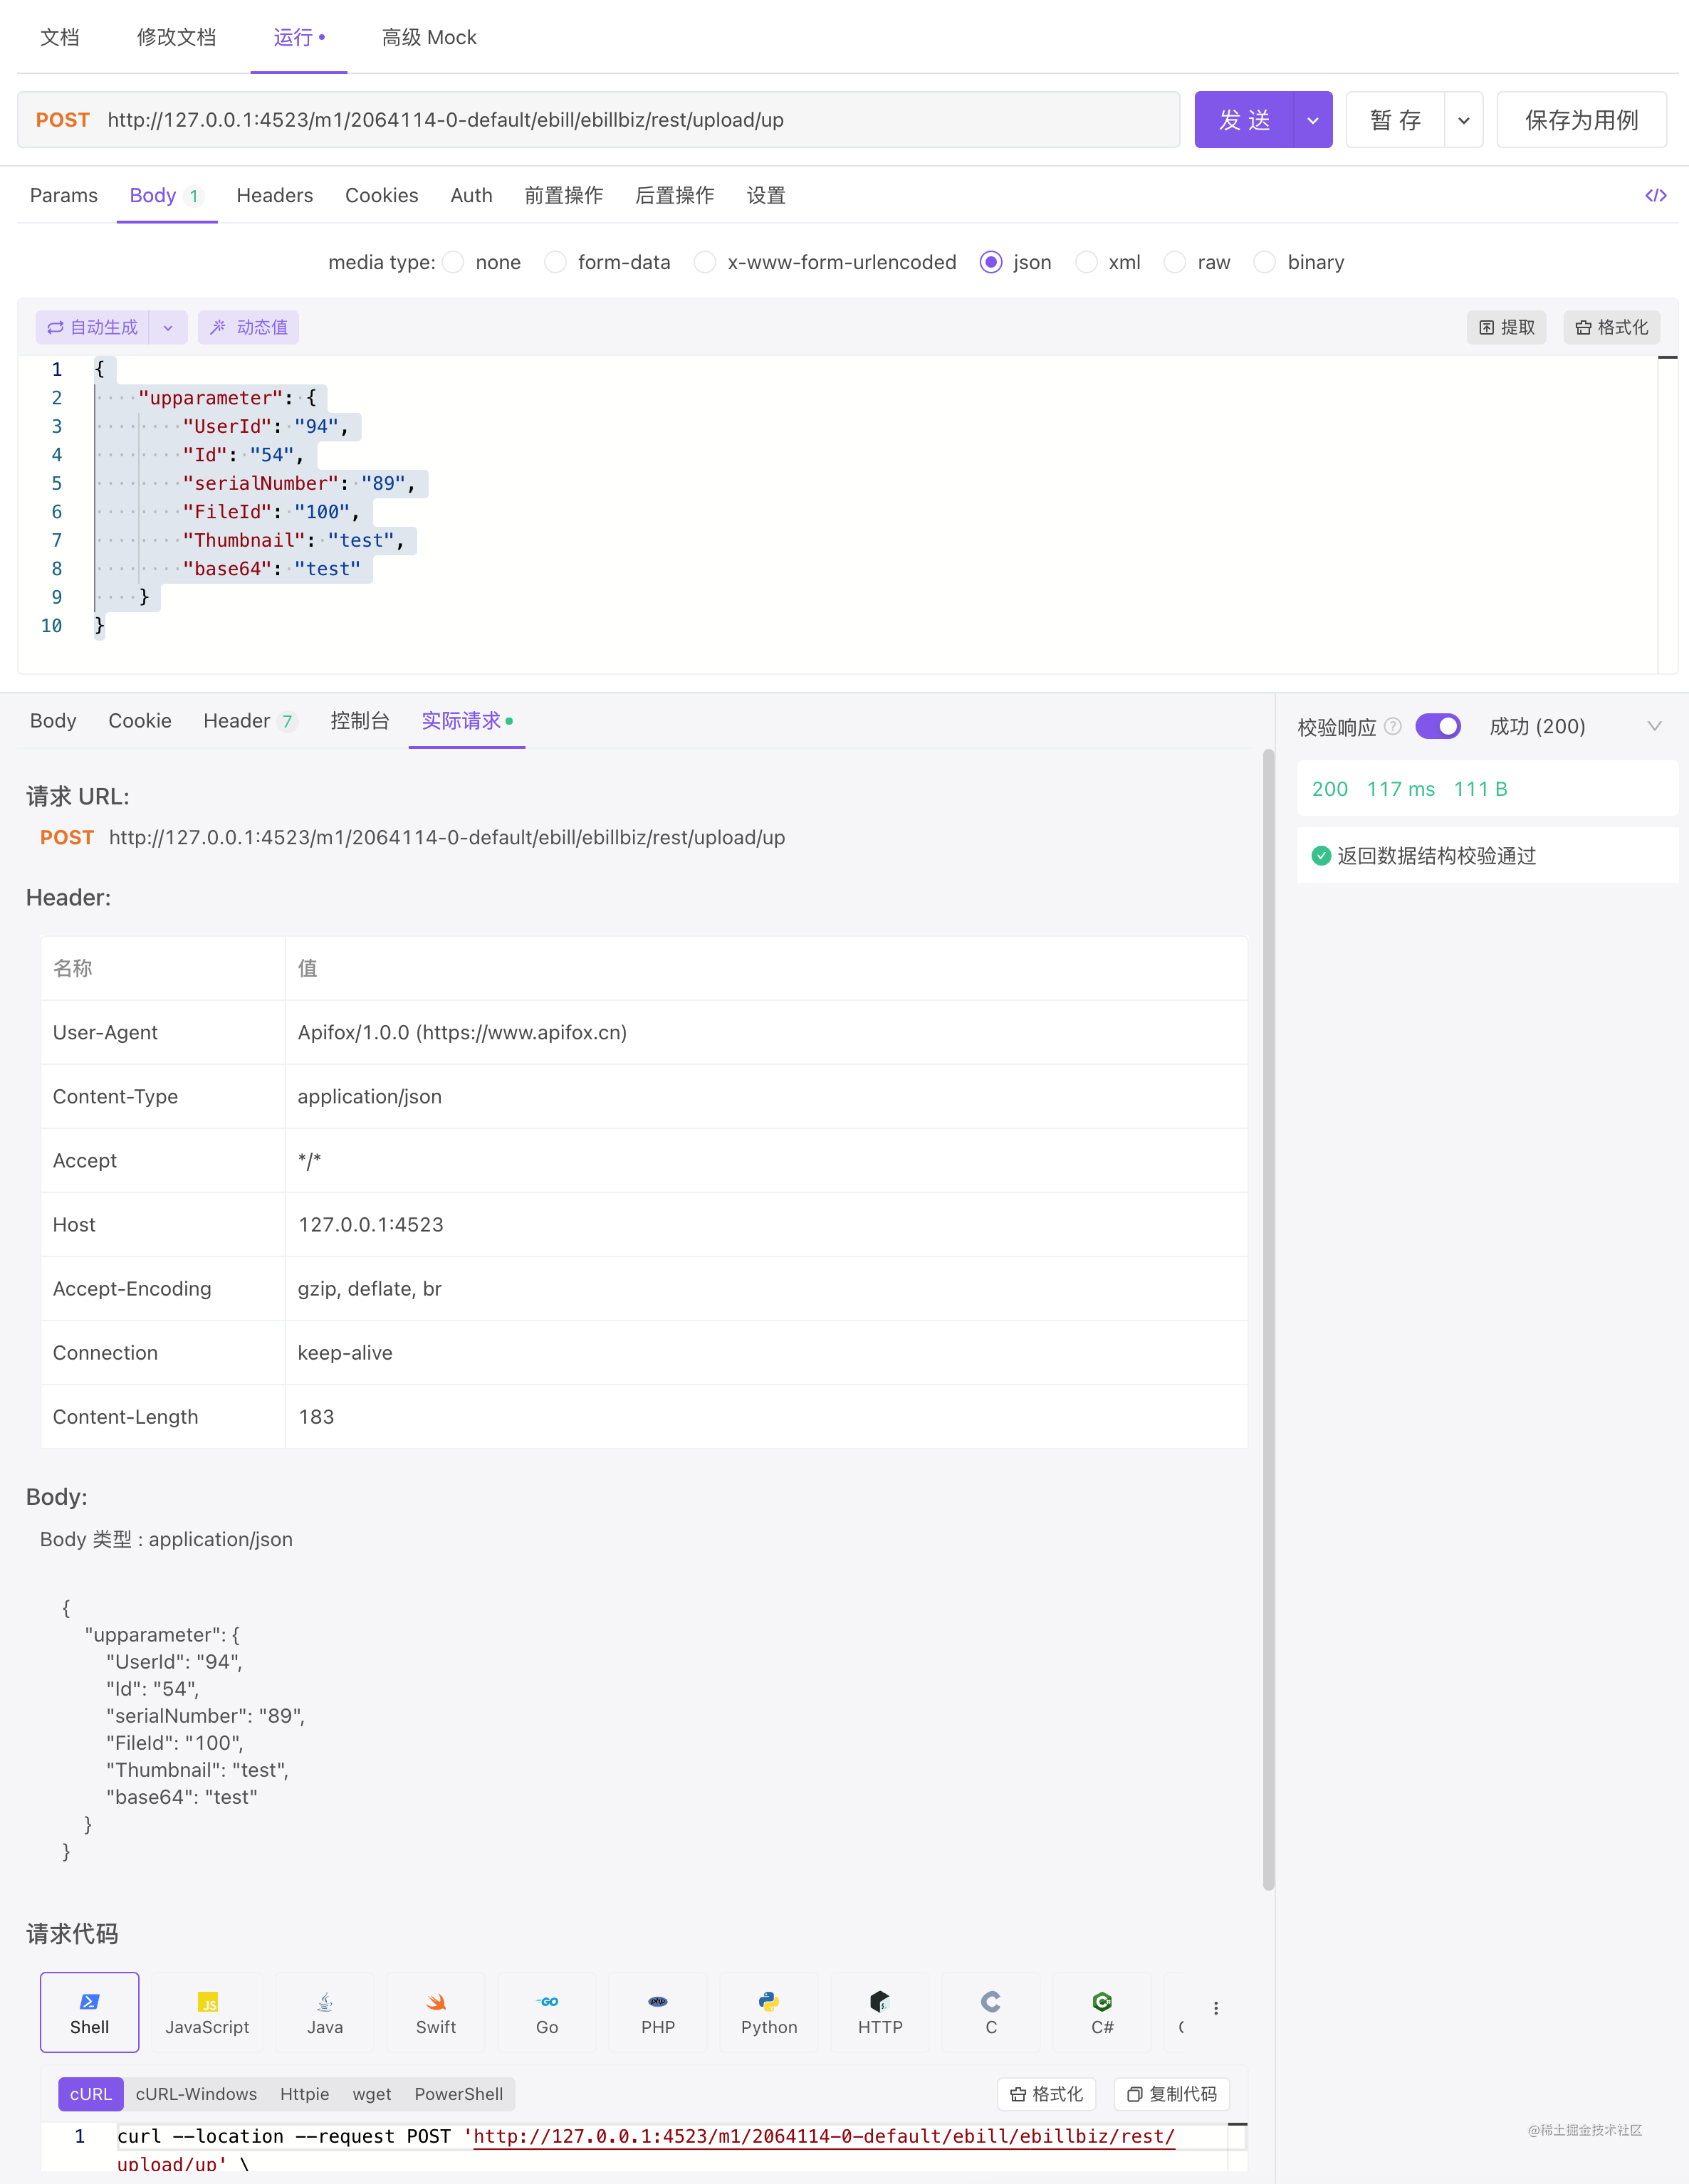This screenshot has height=2184, width=1689.
Task: Click the 发送 send button
Action: tap(1244, 120)
